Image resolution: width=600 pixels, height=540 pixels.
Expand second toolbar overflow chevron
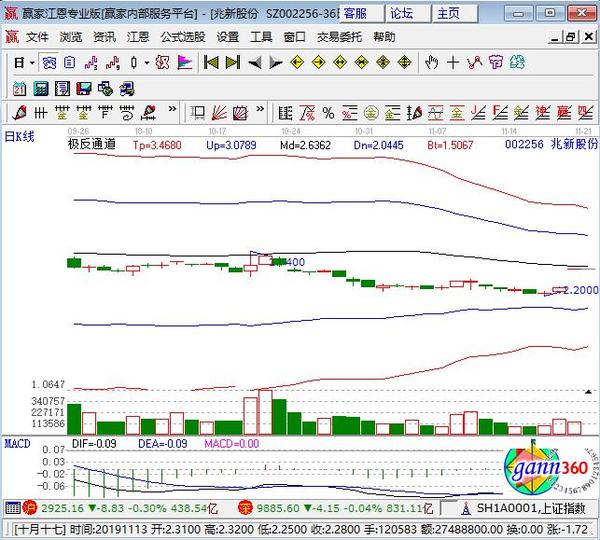pyautogui.click(x=260, y=109)
